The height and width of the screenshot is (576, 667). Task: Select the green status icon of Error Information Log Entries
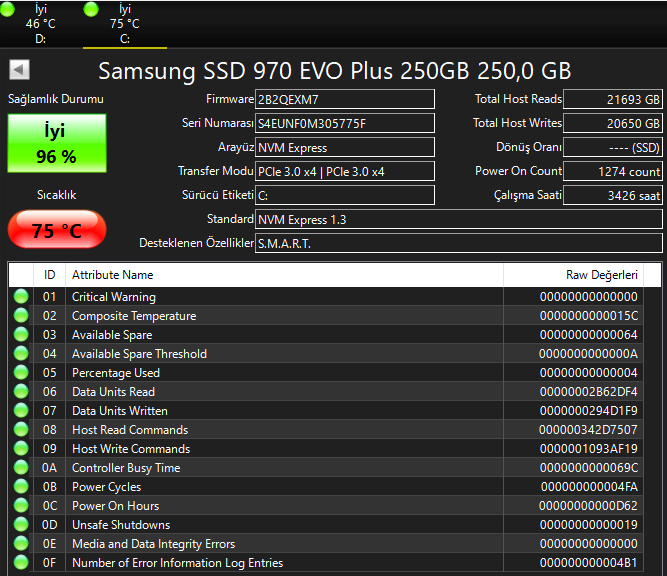pos(21,562)
